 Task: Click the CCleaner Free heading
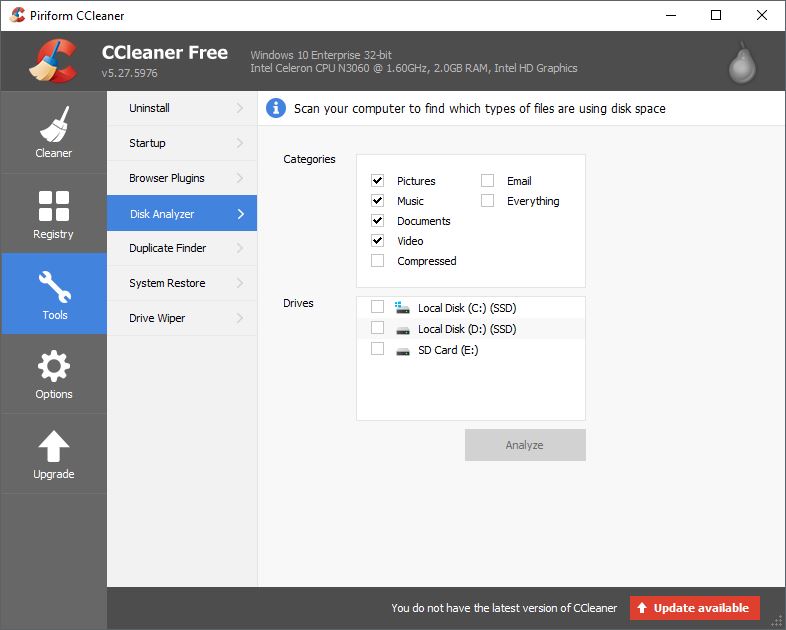[164, 52]
